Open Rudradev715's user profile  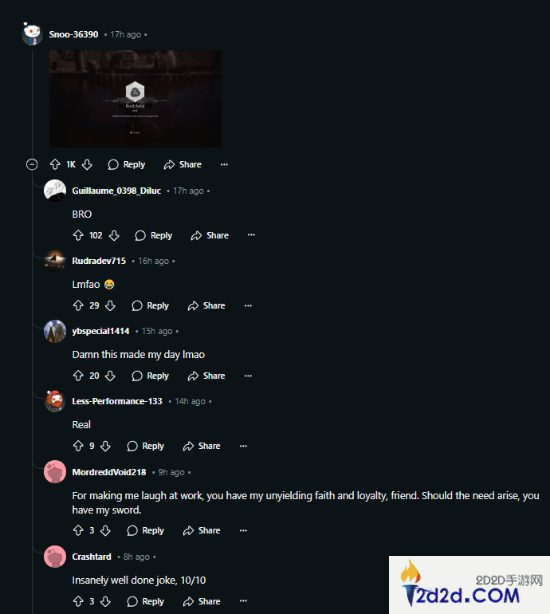point(99,261)
